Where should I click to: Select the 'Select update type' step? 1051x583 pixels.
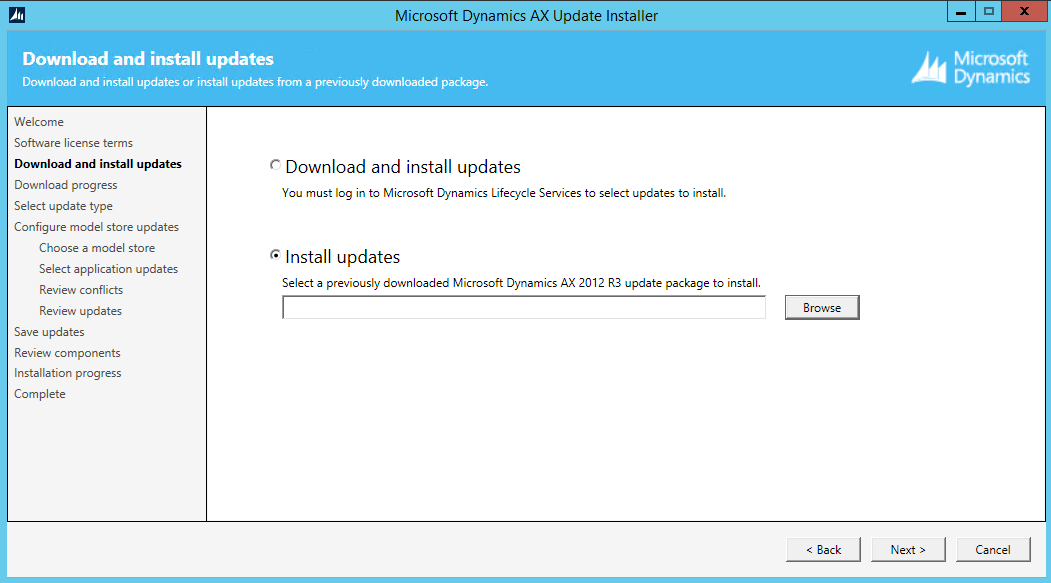[63, 206]
